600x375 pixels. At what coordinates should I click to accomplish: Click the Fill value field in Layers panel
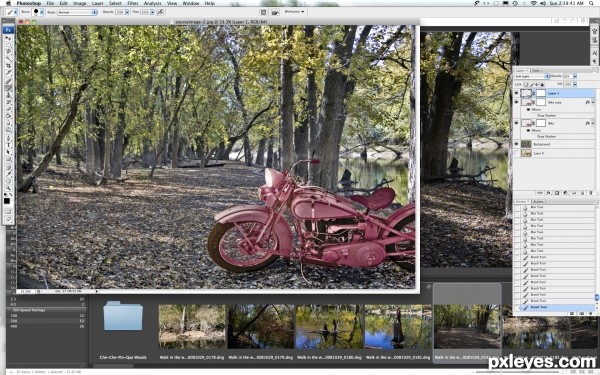(568, 84)
